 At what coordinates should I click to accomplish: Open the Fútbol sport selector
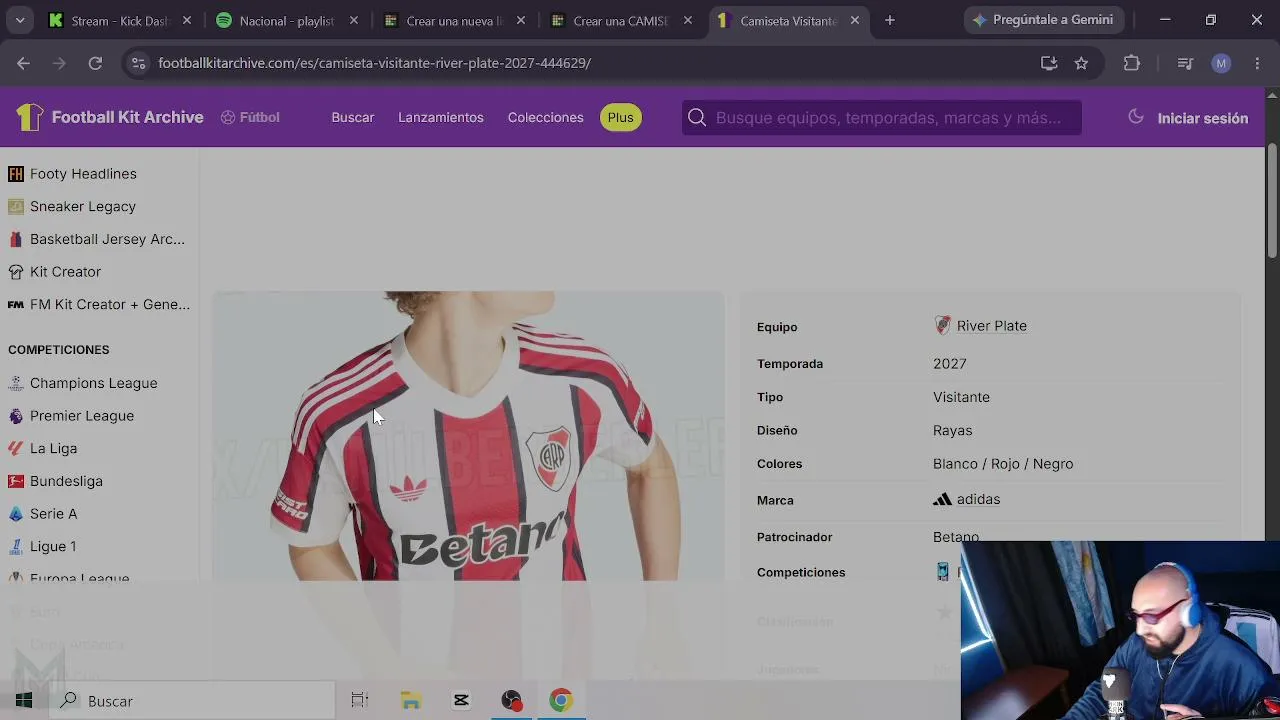250,117
